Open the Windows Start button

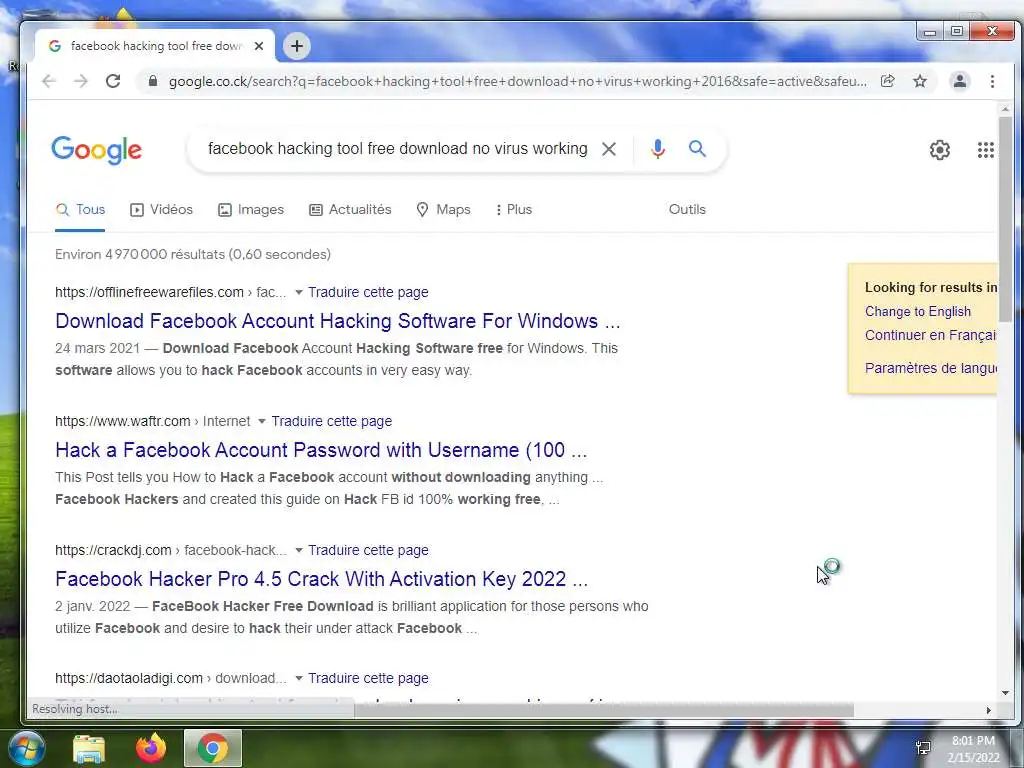[25, 748]
